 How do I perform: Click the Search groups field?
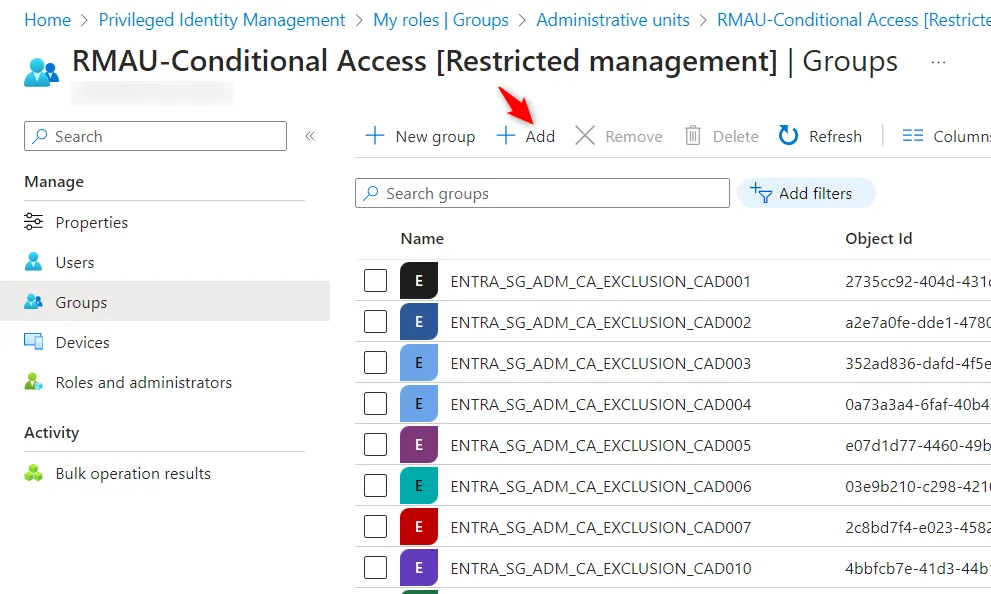click(x=542, y=193)
